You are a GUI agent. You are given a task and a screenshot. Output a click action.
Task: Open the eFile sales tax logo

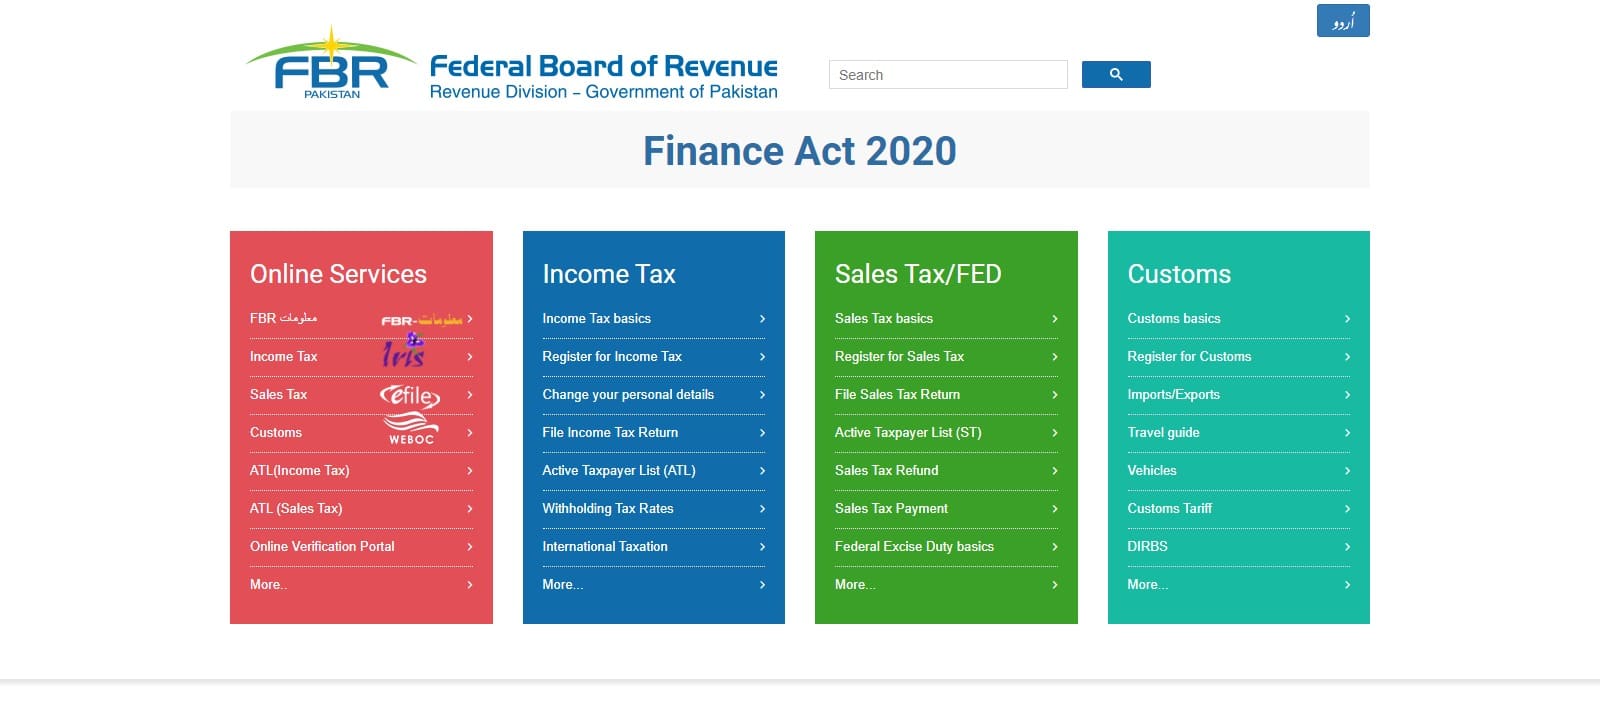[x=409, y=396]
